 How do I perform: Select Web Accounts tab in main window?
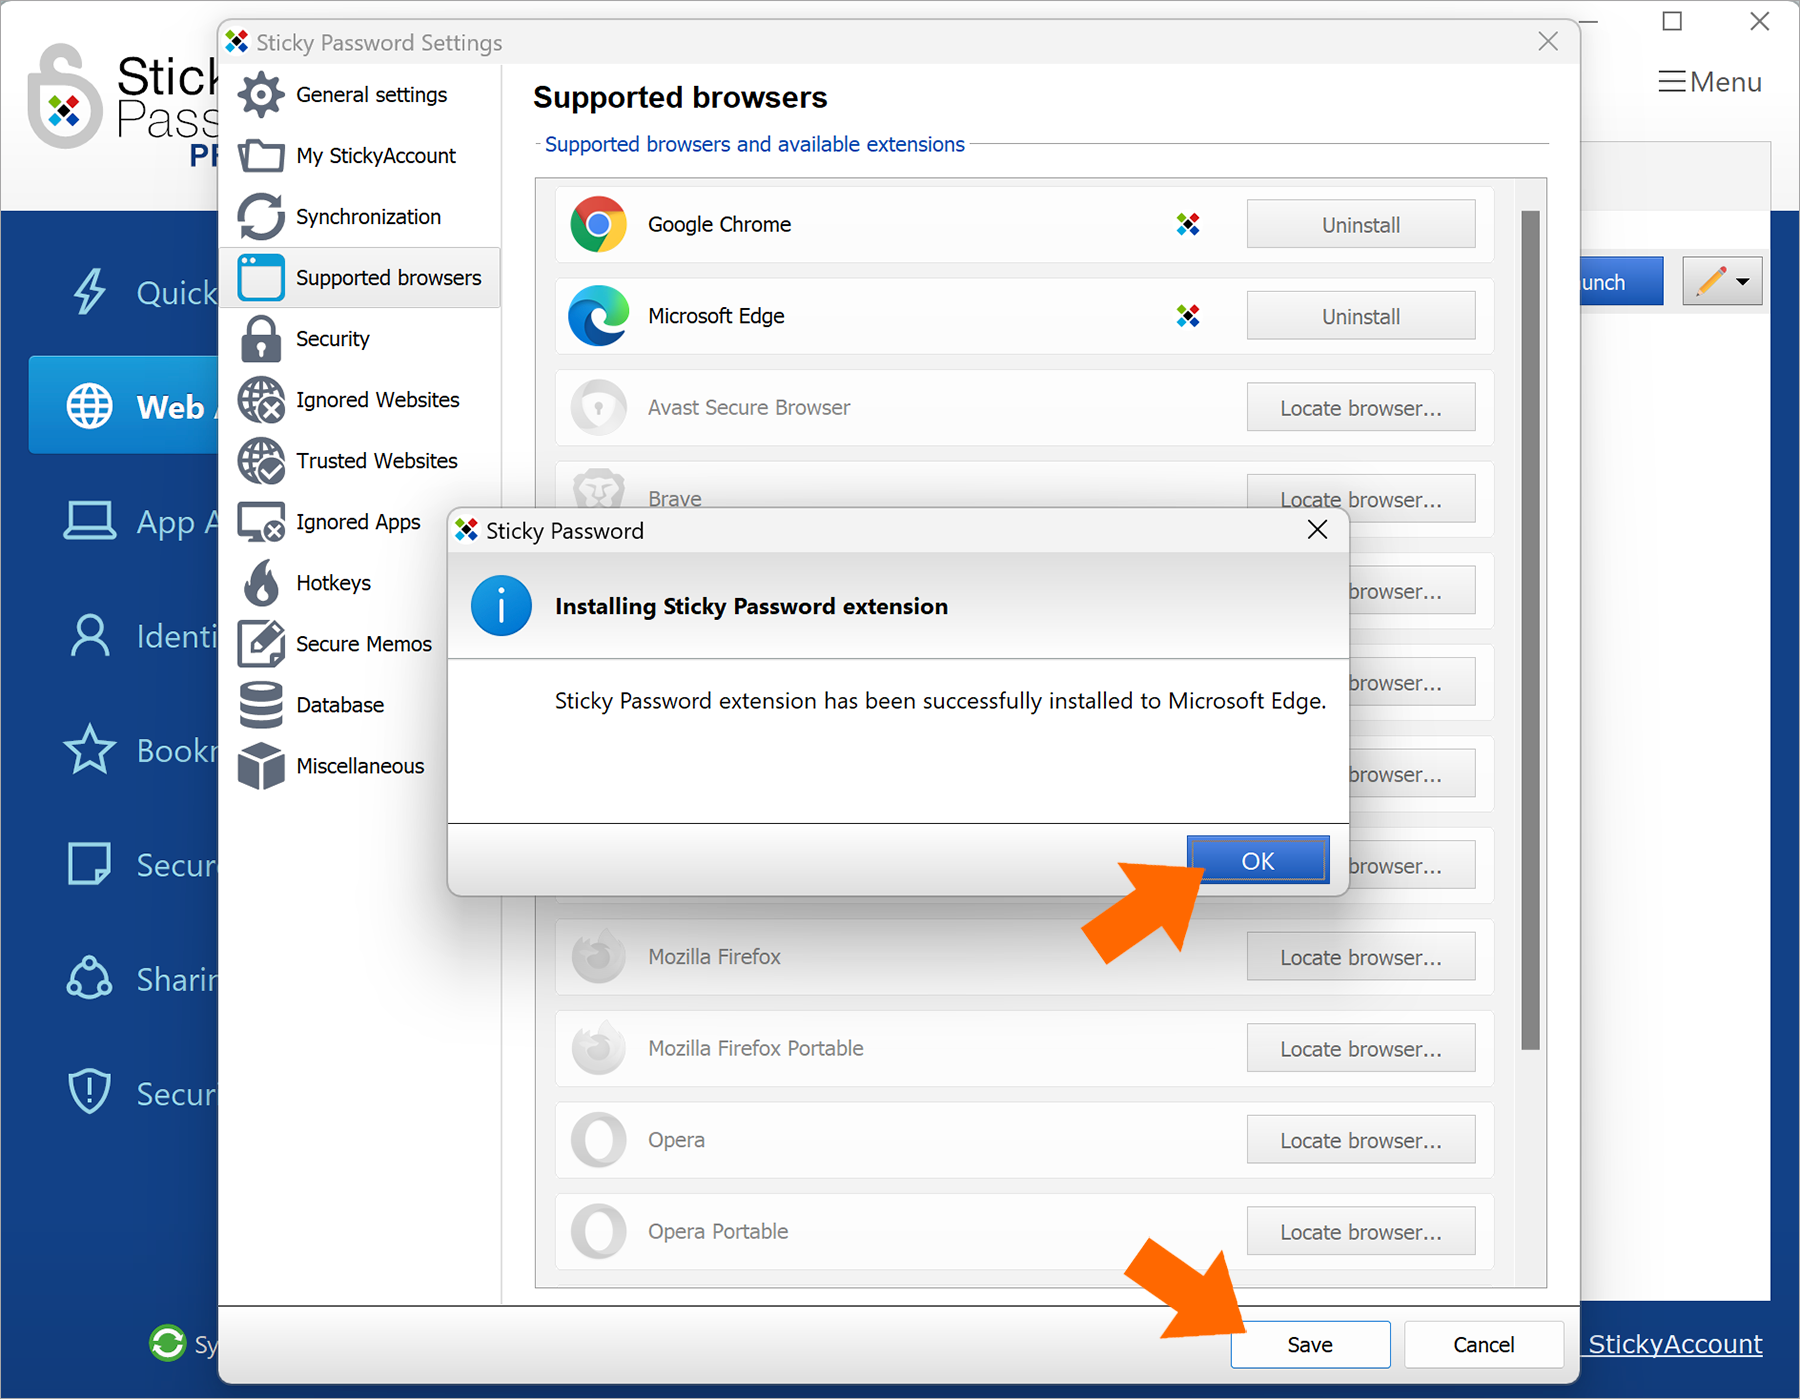click(124, 406)
